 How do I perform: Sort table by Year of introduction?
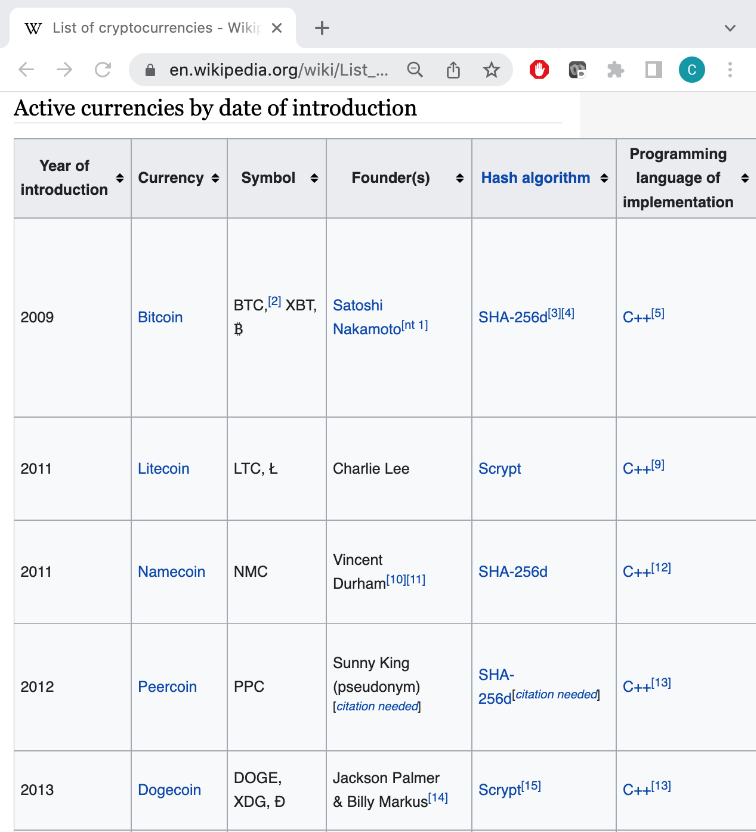[120, 178]
